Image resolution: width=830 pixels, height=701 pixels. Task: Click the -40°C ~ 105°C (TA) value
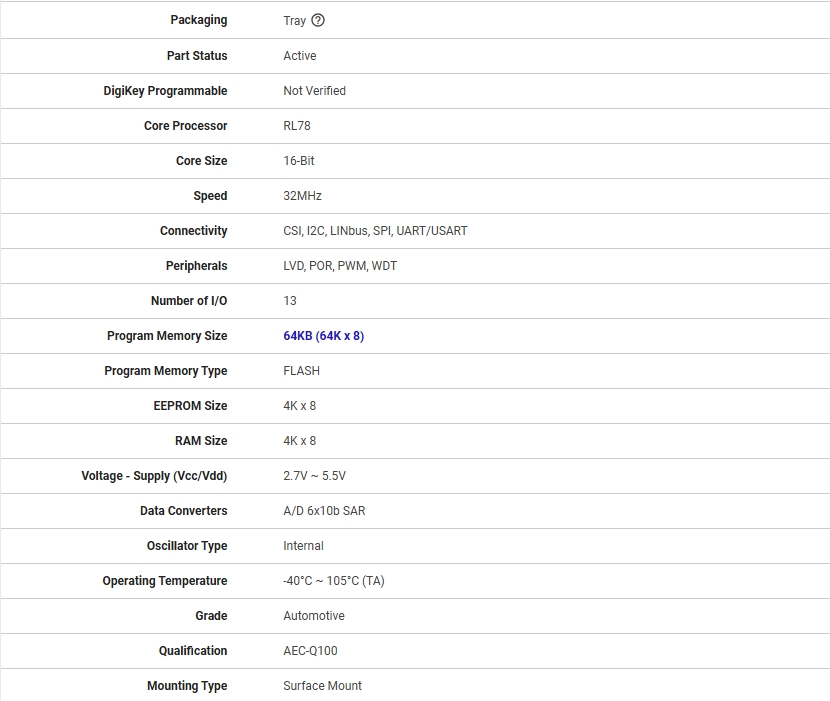click(333, 581)
